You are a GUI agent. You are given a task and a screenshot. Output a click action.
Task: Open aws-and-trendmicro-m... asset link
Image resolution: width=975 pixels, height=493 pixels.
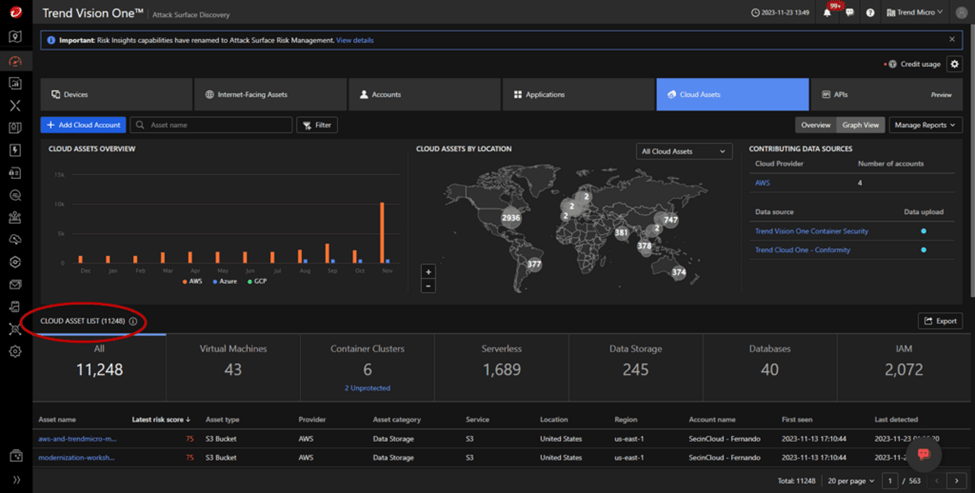click(x=77, y=439)
